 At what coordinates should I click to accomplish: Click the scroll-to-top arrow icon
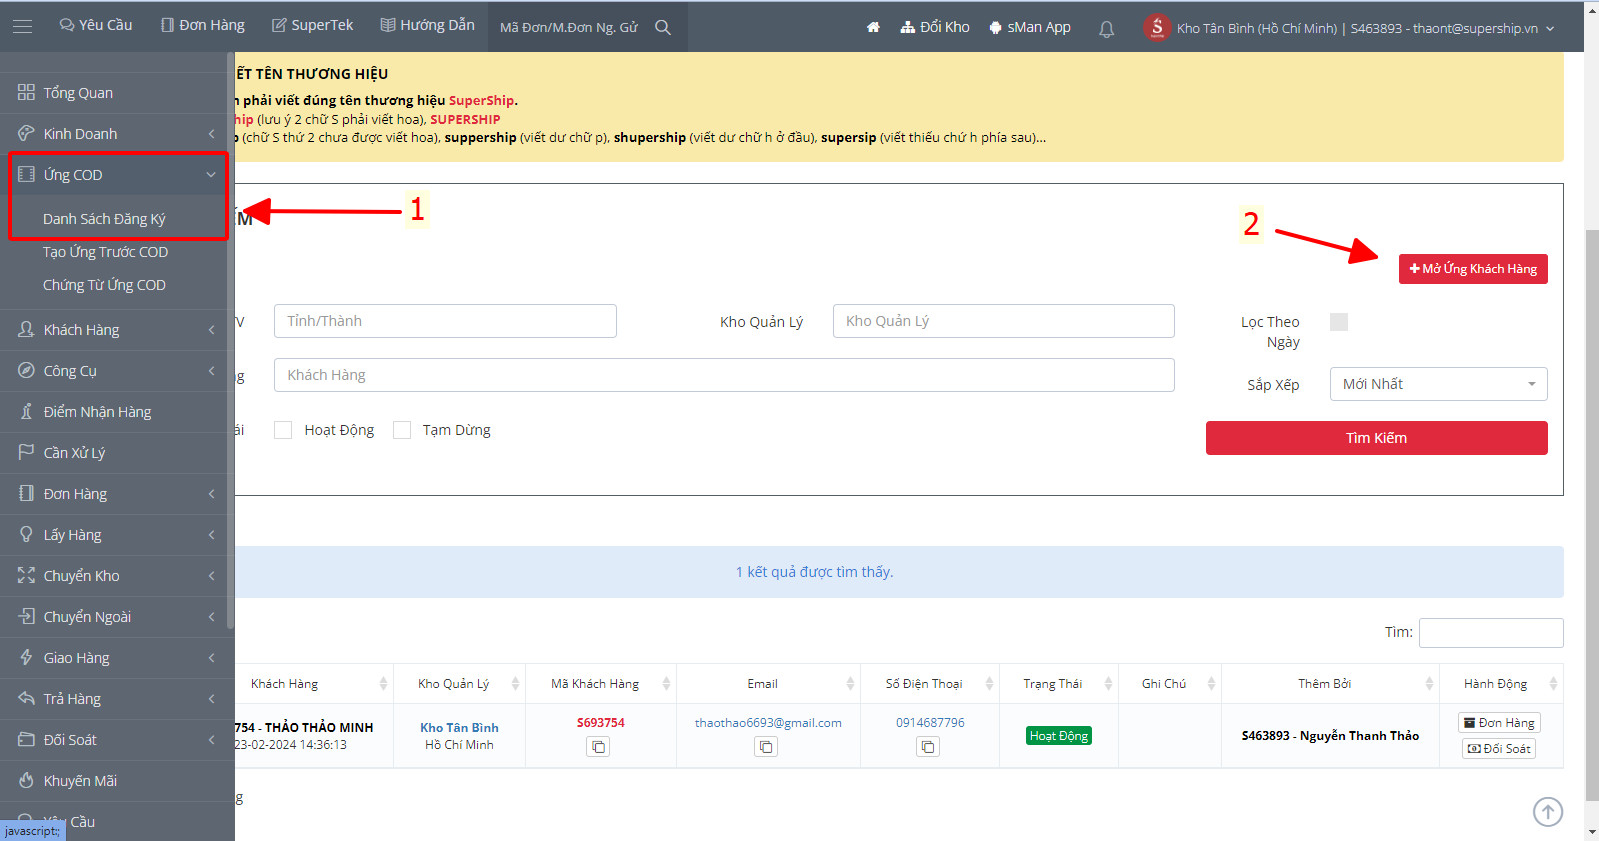point(1548,812)
